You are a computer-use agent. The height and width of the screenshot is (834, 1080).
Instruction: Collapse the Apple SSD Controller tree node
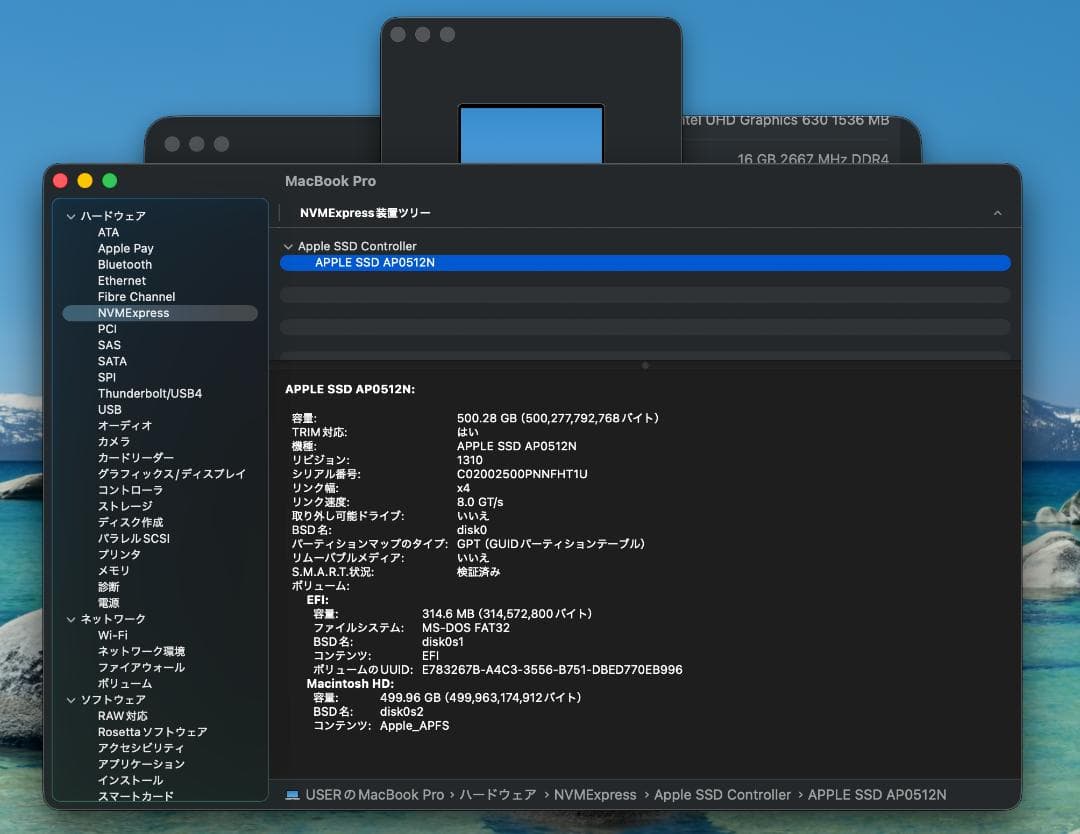click(289, 247)
